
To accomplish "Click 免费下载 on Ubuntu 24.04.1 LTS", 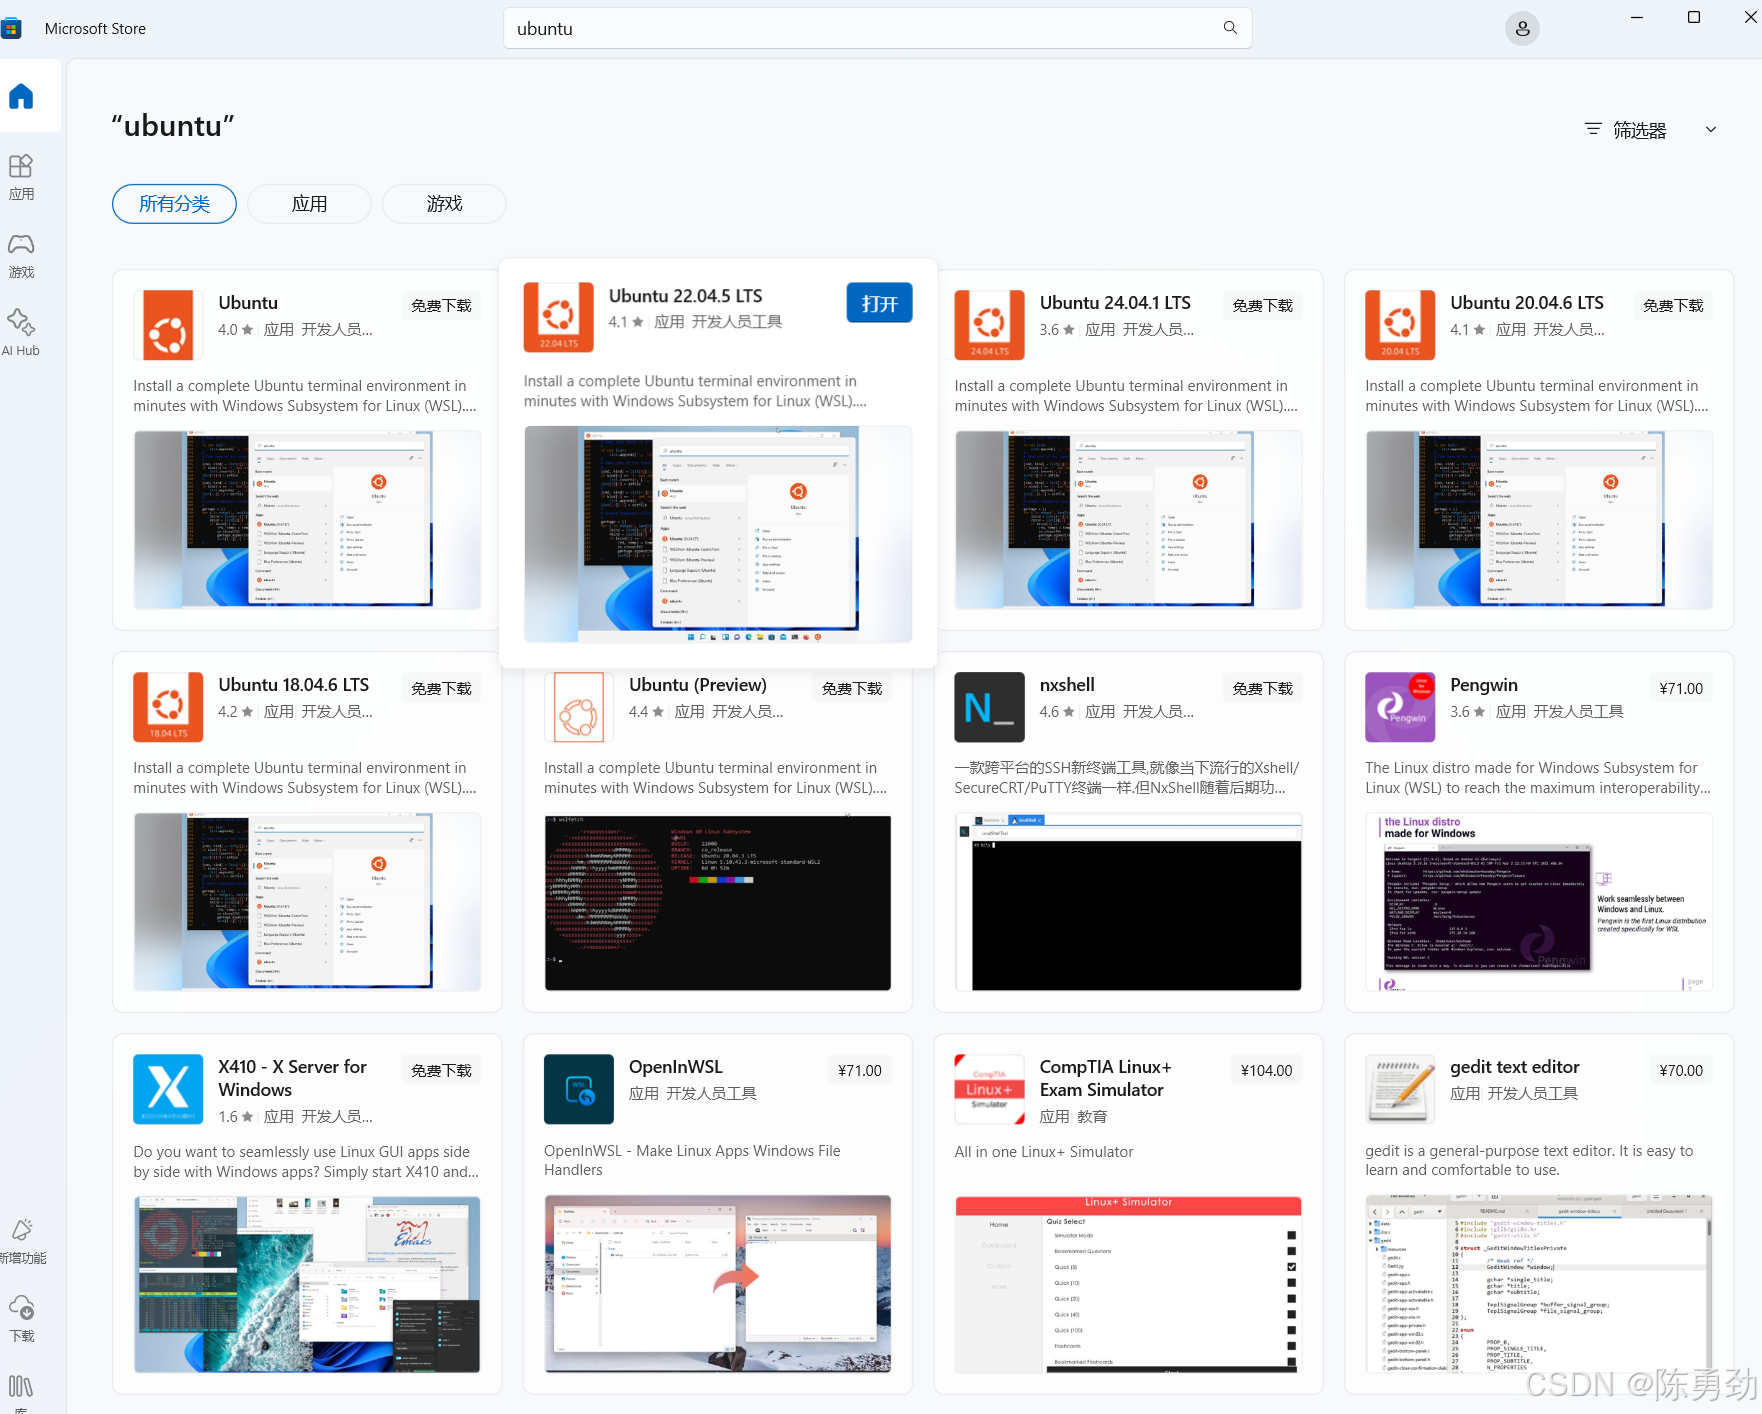I will 1262,306.
